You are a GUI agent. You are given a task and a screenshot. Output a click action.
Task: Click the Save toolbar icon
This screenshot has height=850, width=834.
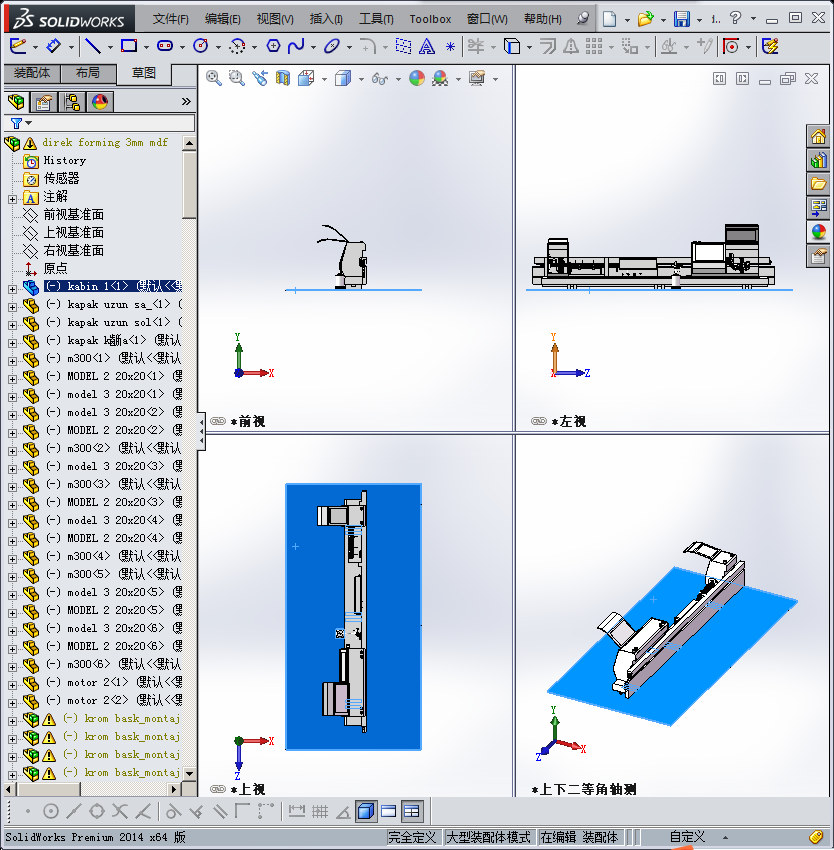click(682, 19)
